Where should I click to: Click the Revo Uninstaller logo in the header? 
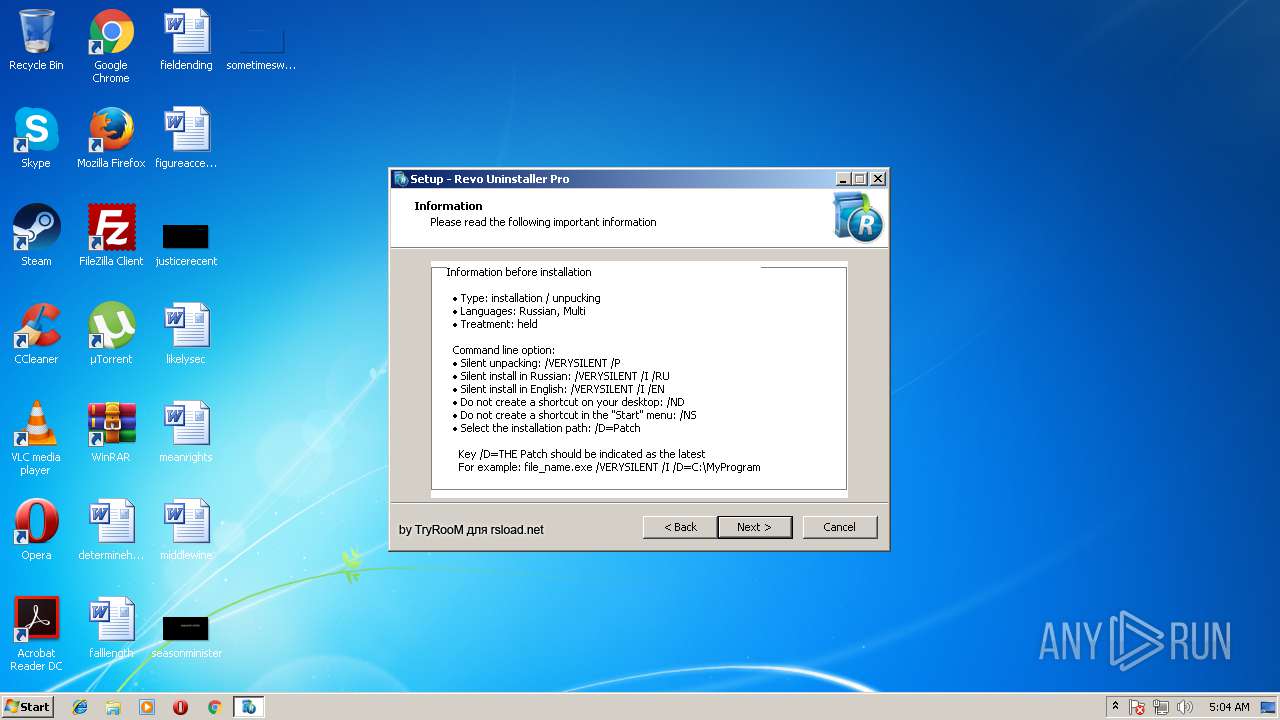click(x=858, y=217)
